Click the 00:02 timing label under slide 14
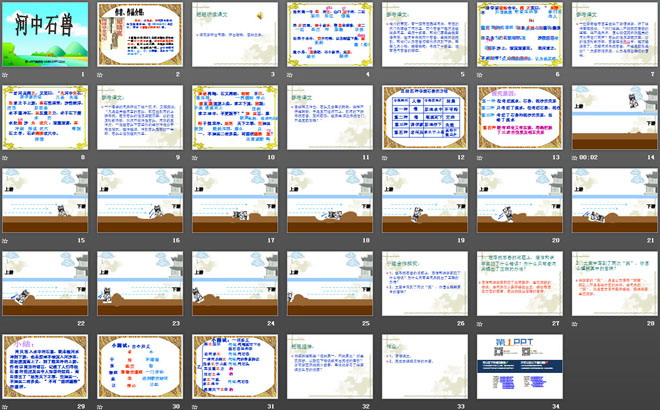The height and width of the screenshot is (410, 660). pos(586,157)
